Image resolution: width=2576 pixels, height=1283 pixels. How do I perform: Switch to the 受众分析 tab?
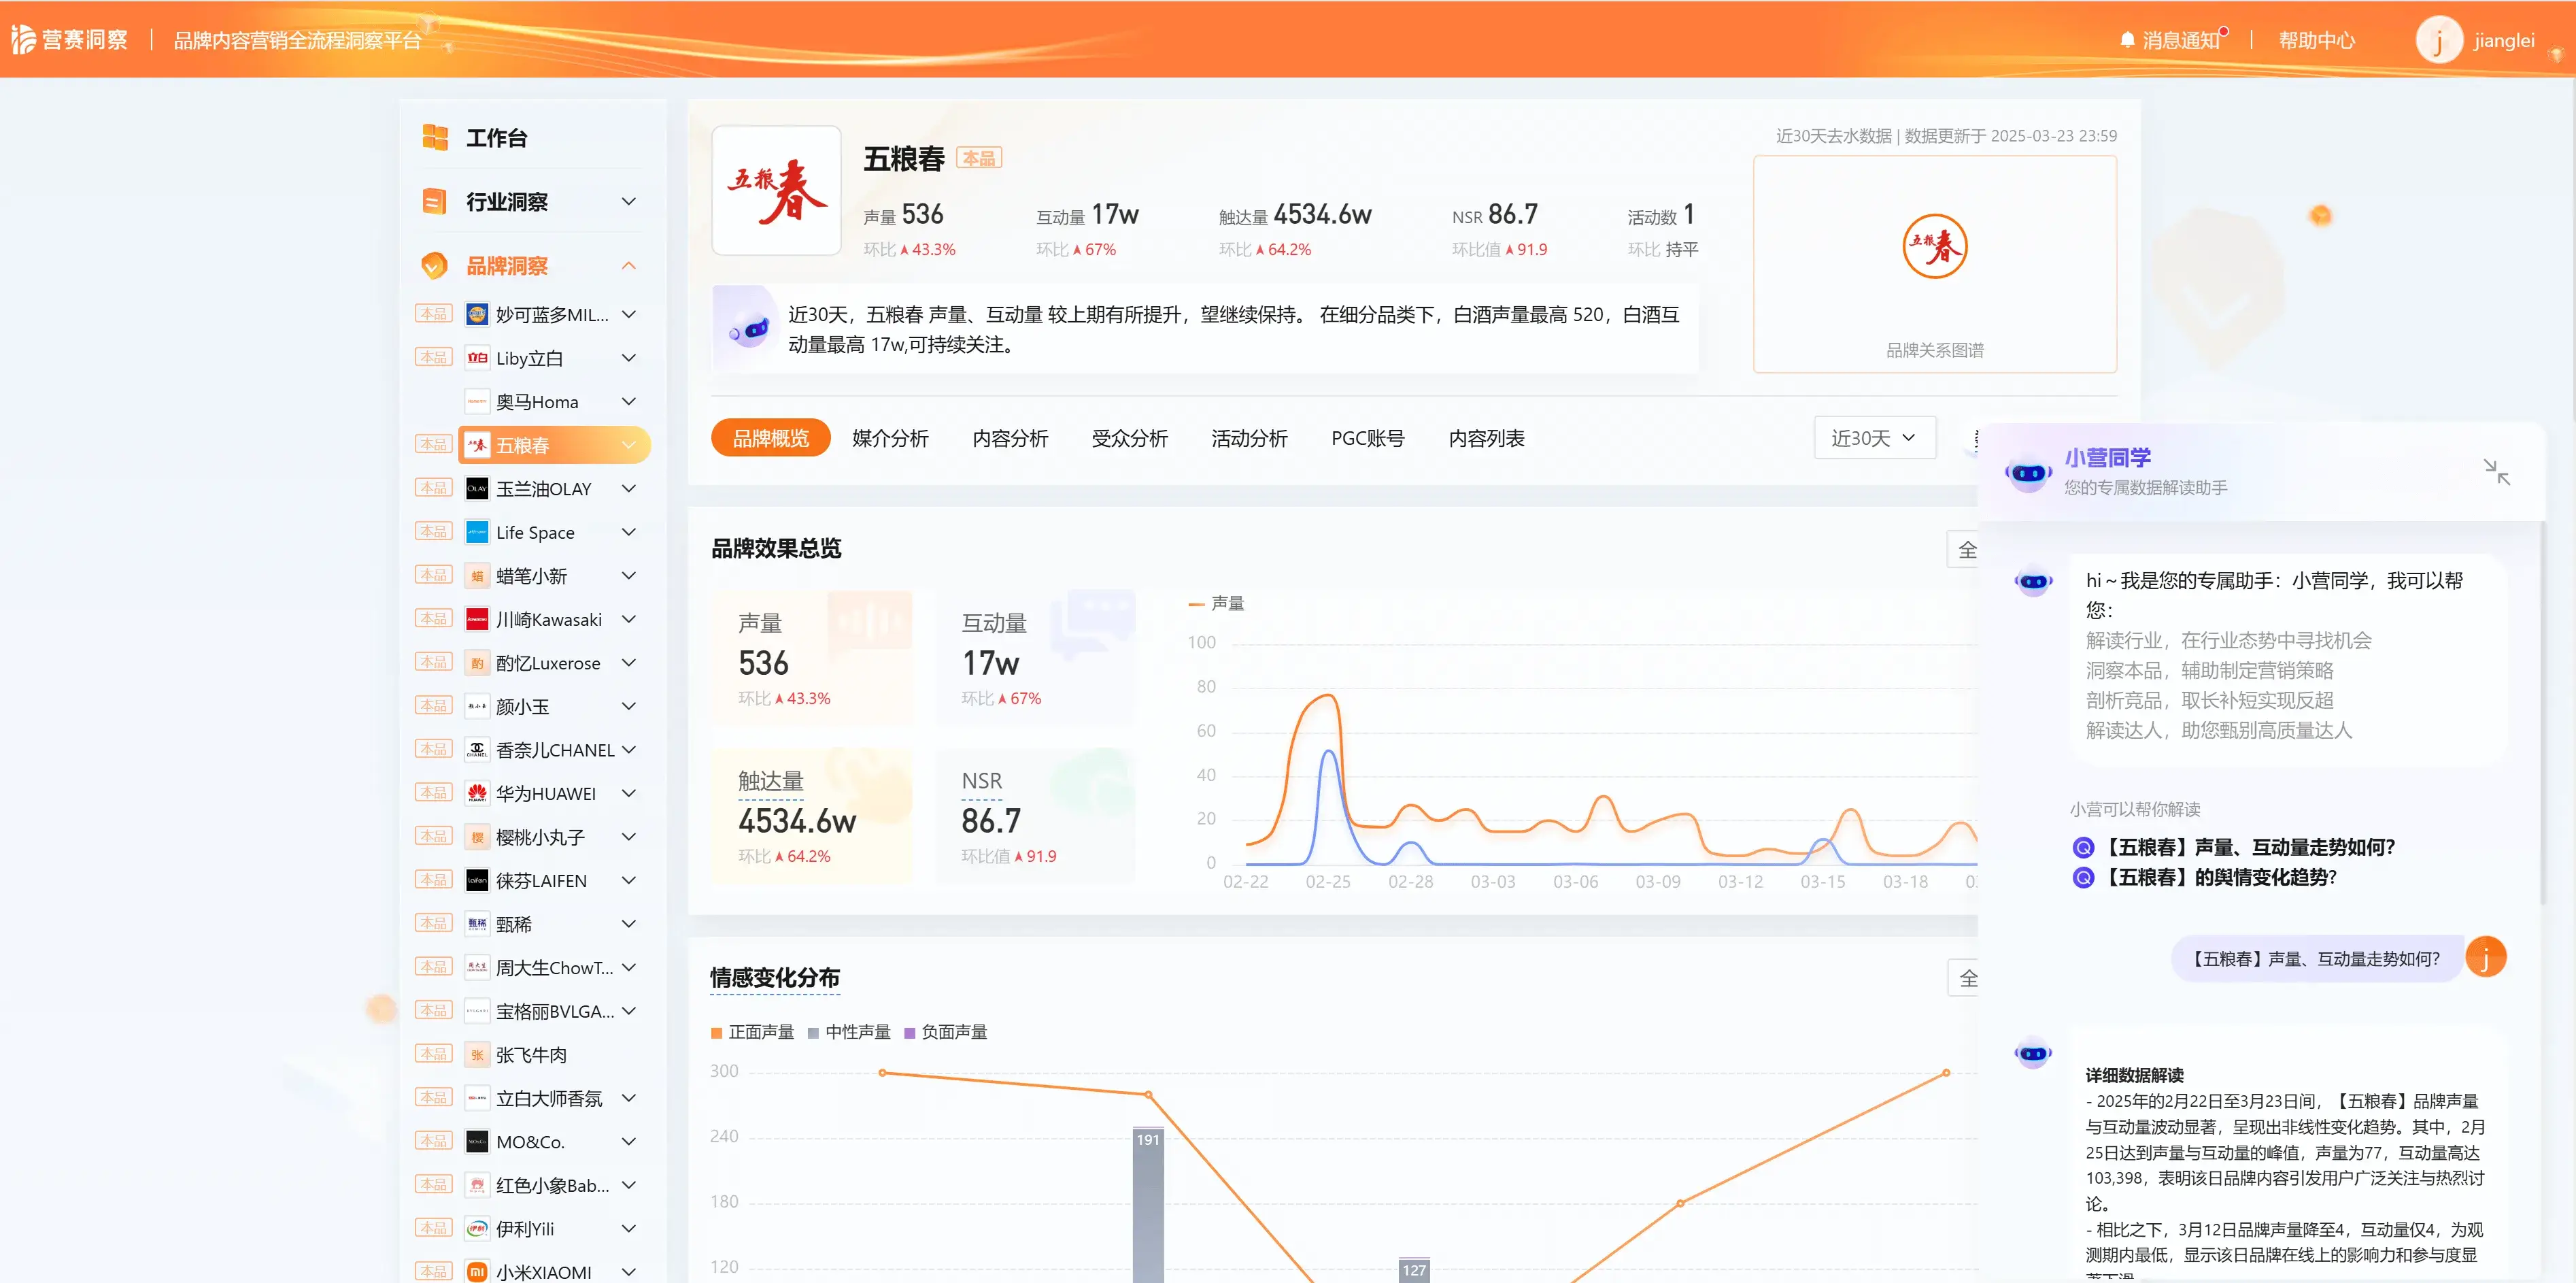click(x=1129, y=438)
